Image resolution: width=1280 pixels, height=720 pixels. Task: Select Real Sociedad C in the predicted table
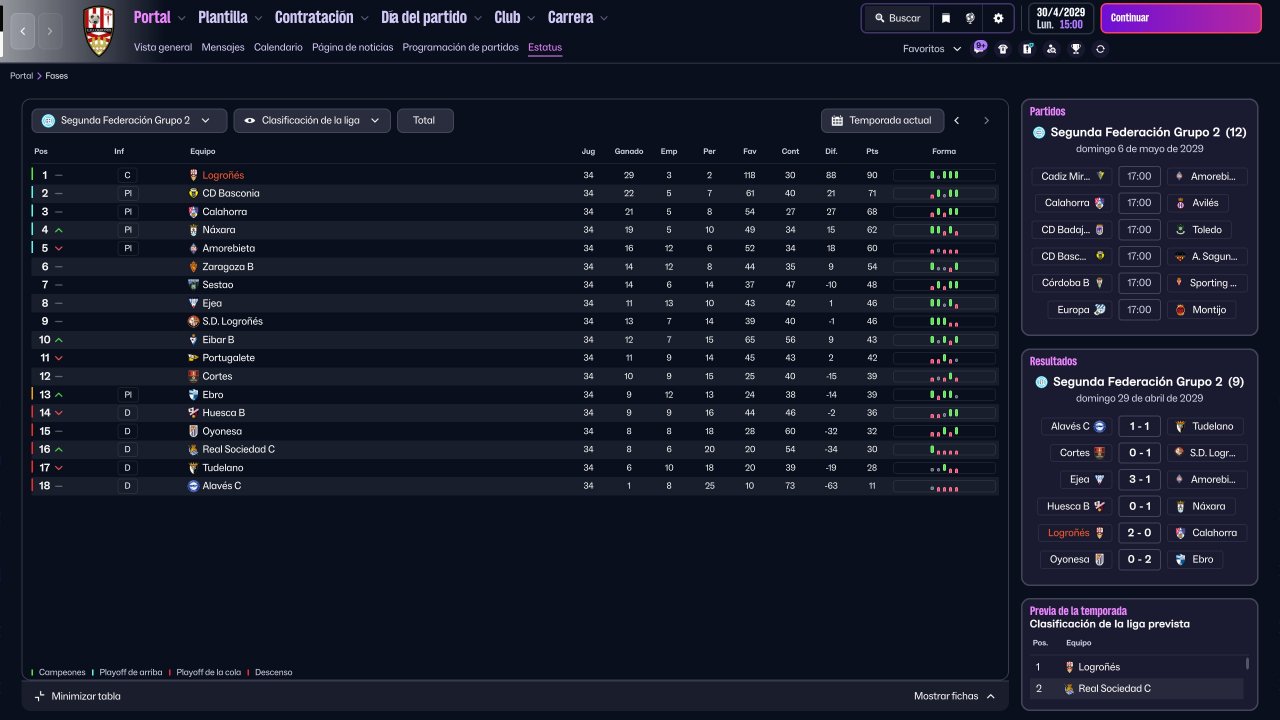[x=1115, y=689]
